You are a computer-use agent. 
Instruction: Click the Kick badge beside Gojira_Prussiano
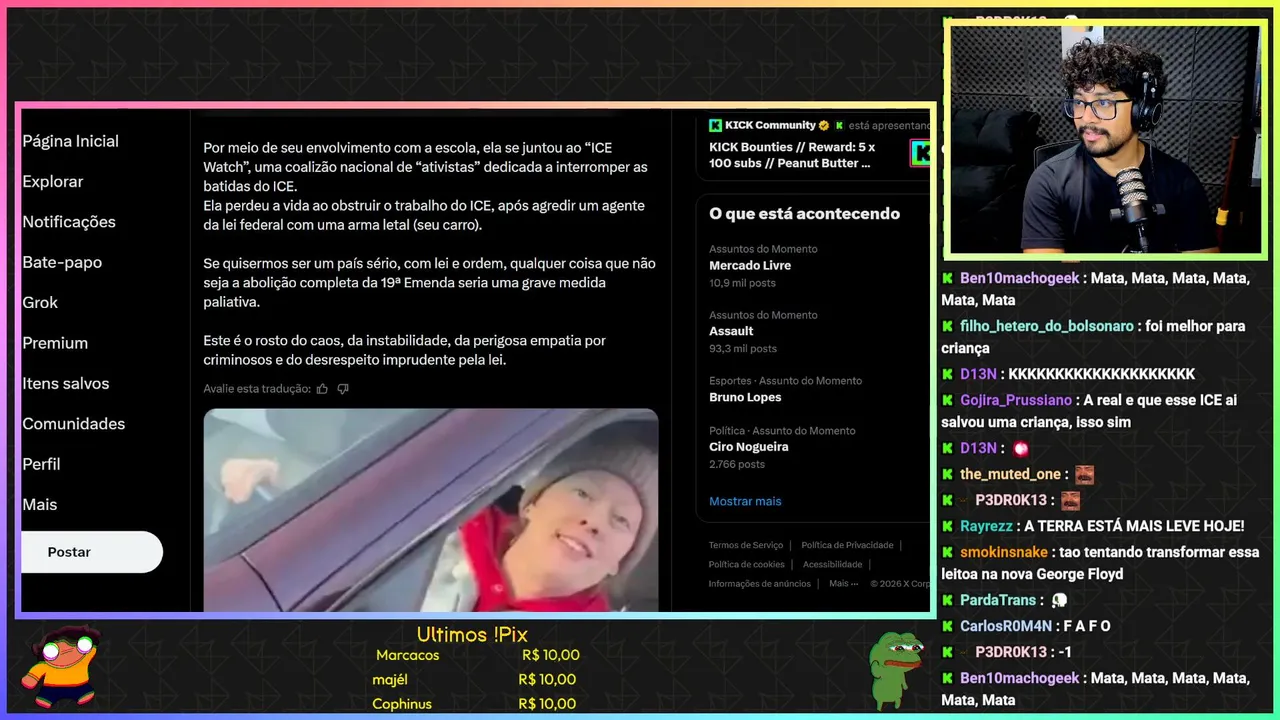(947, 400)
